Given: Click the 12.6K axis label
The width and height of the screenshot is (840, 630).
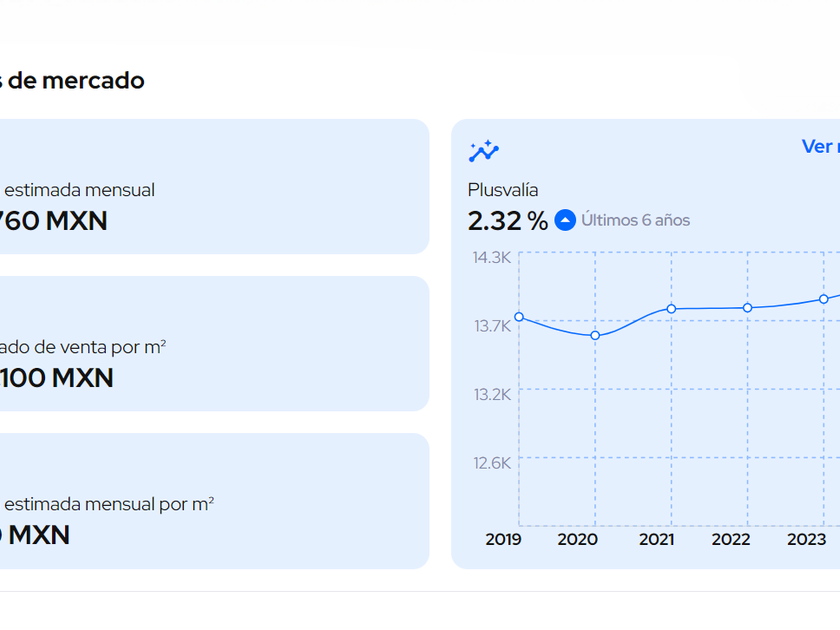Looking at the screenshot, I should click(x=492, y=462).
